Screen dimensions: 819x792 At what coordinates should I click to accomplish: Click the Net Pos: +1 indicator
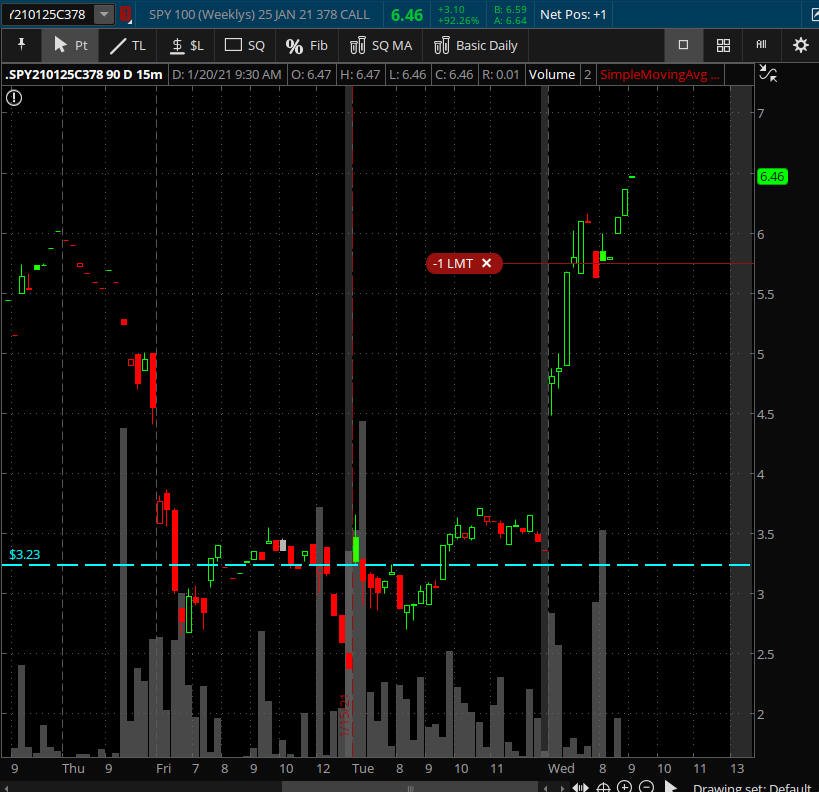point(573,15)
